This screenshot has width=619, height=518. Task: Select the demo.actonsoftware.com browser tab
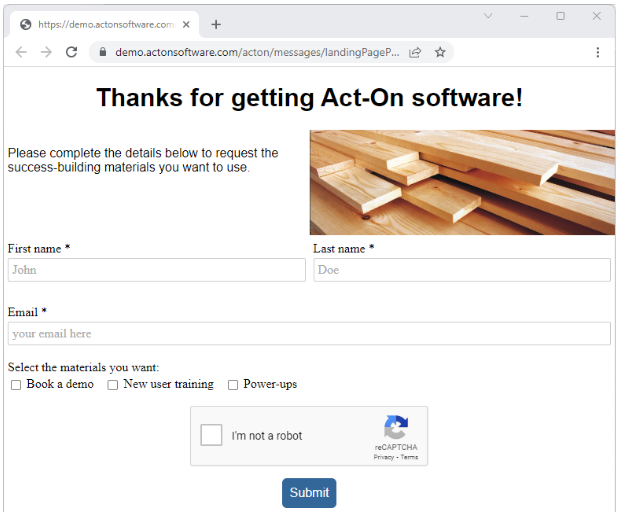click(105, 24)
